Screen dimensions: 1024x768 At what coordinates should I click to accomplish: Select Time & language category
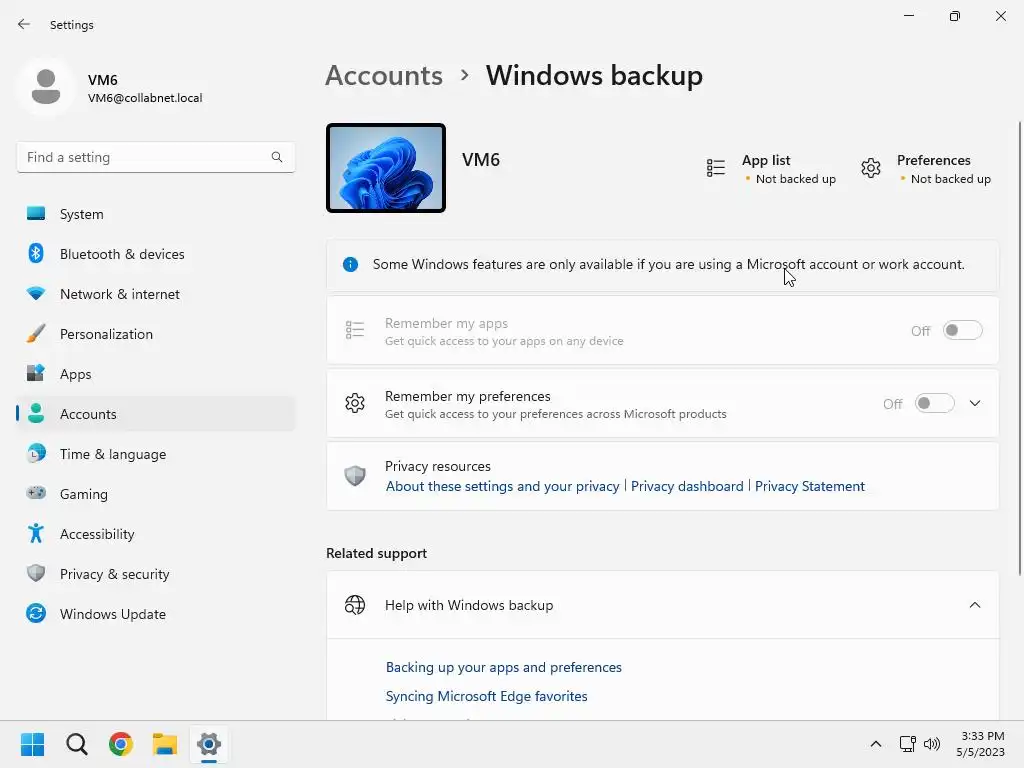tap(156, 454)
